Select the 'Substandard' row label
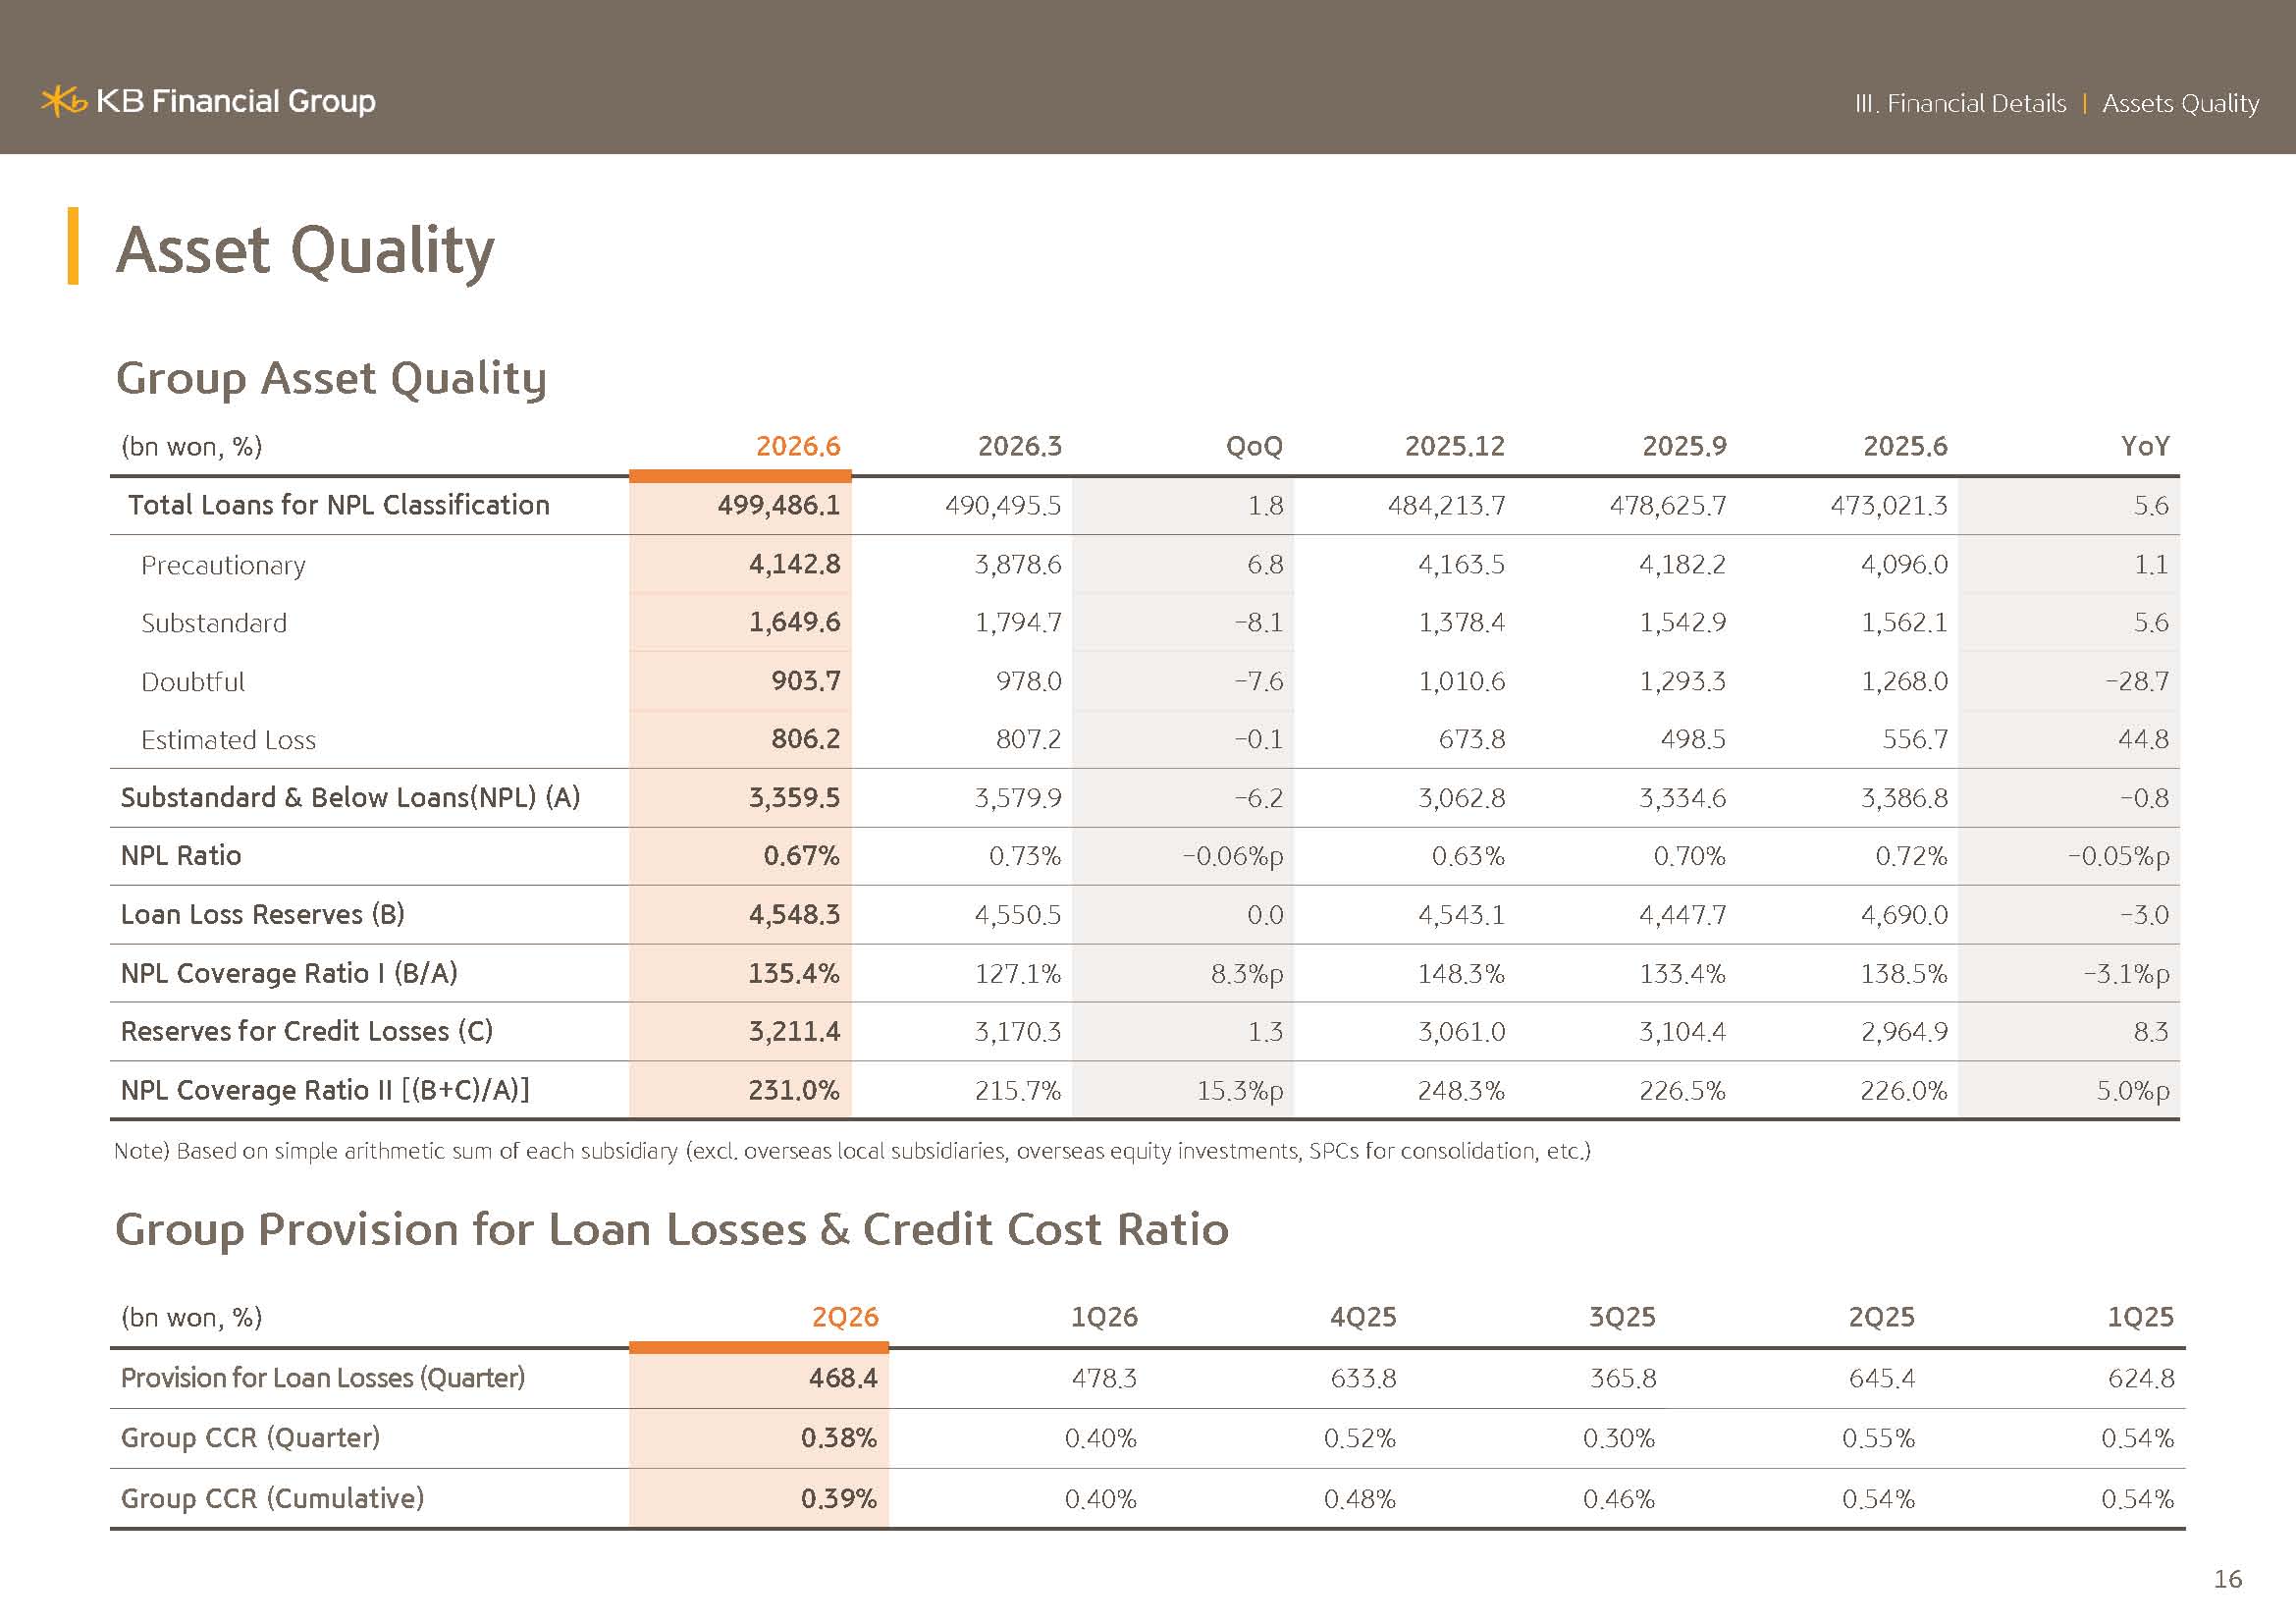This screenshot has height=1624, width=2296. coord(214,624)
